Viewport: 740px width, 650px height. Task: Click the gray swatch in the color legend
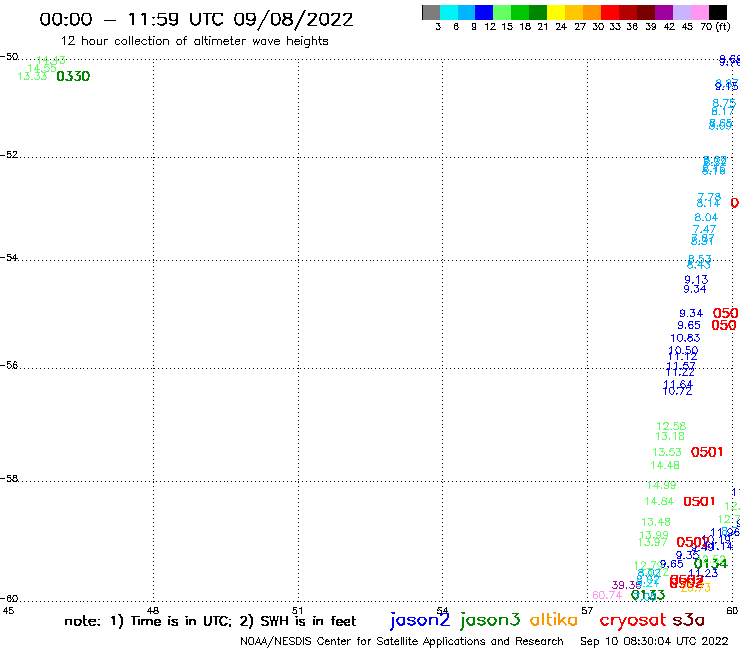click(x=431, y=12)
